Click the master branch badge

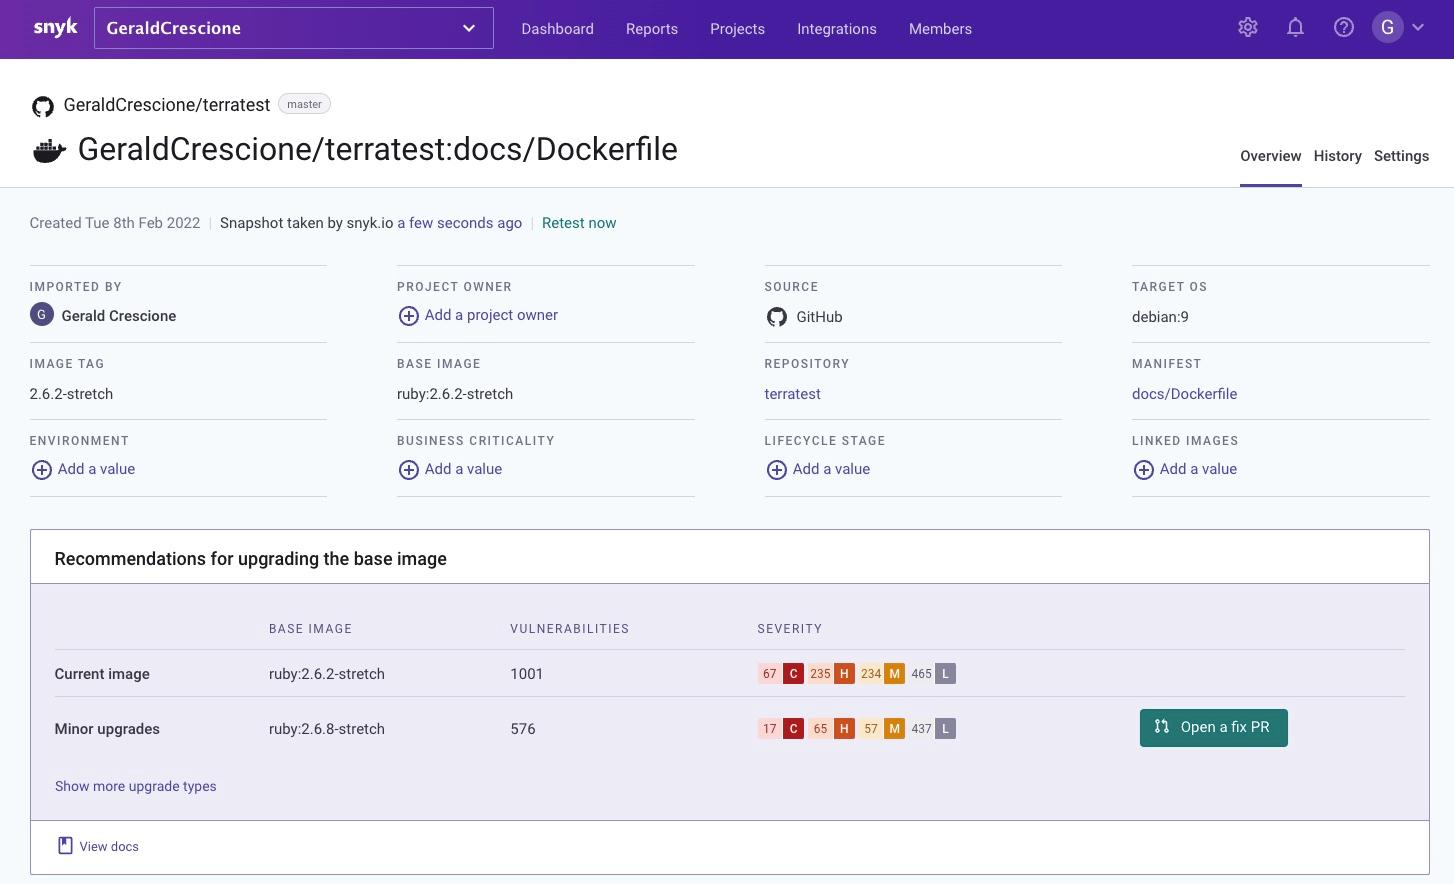coord(304,104)
